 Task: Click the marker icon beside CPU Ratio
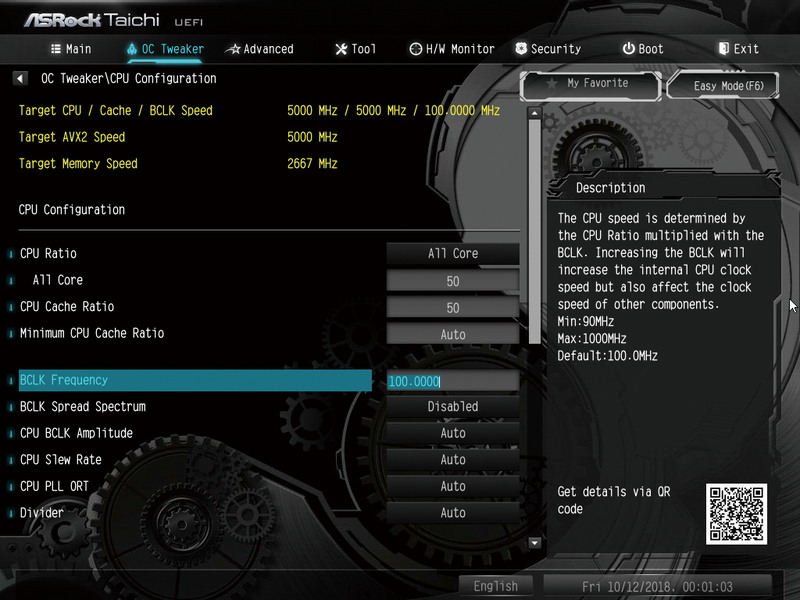[11, 254]
